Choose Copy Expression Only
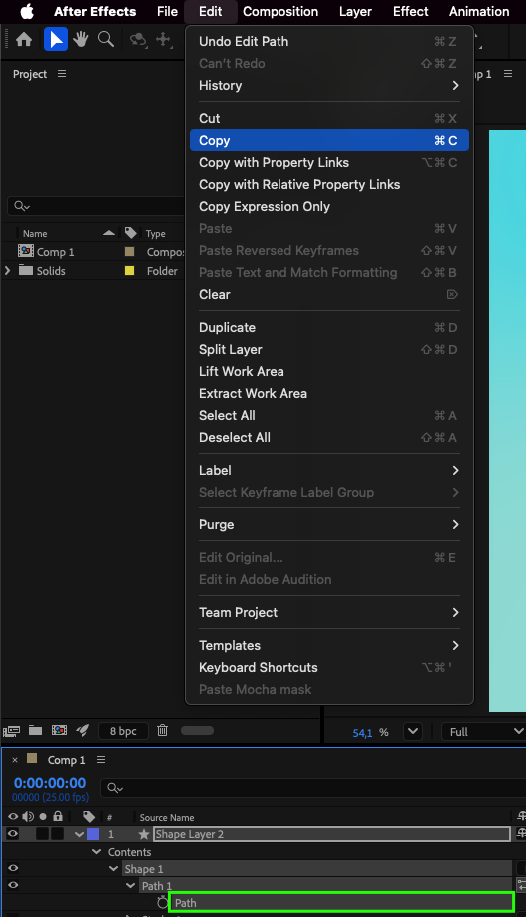This screenshot has height=917, width=526. [329, 206]
